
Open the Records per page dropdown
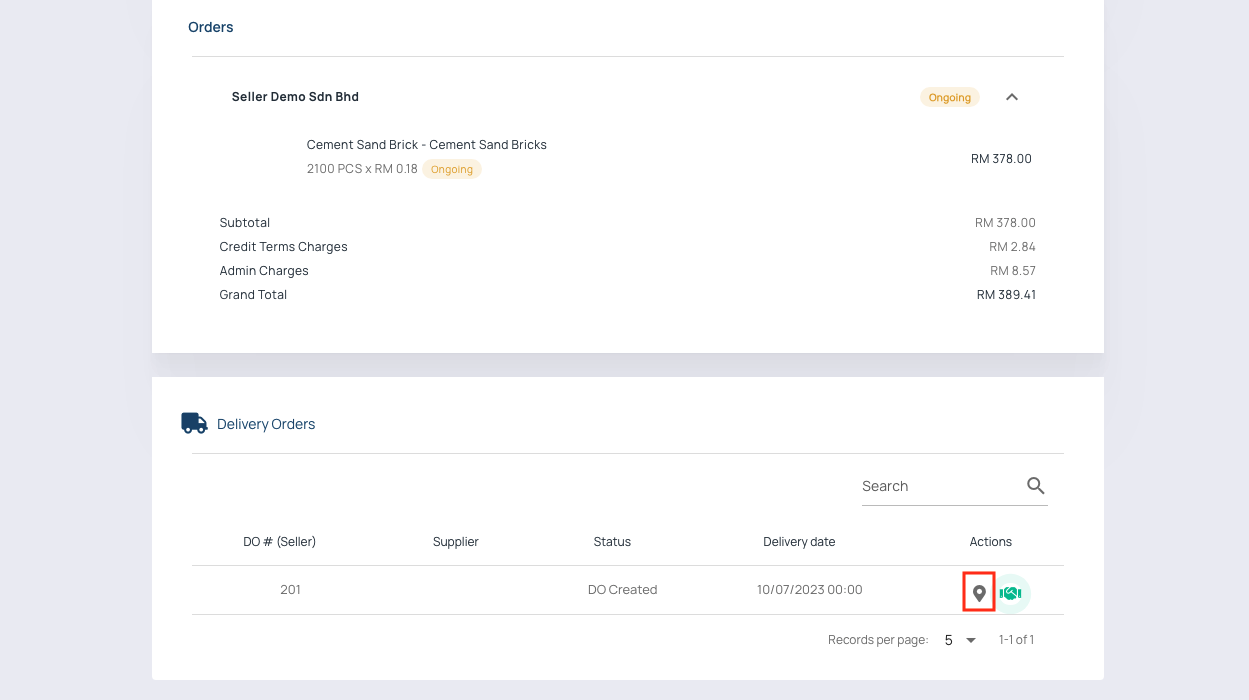click(960, 640)
